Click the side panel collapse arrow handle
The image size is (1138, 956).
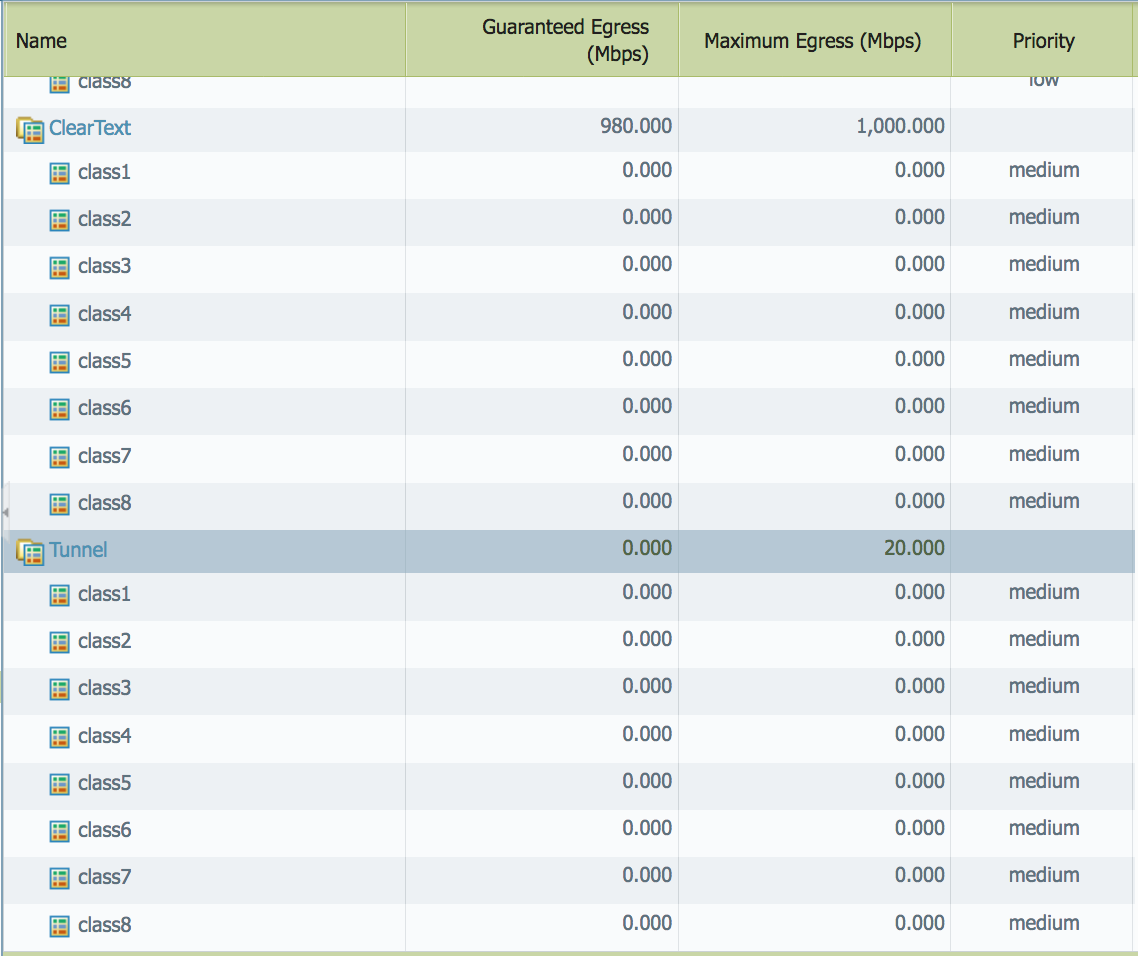point(5,512)
